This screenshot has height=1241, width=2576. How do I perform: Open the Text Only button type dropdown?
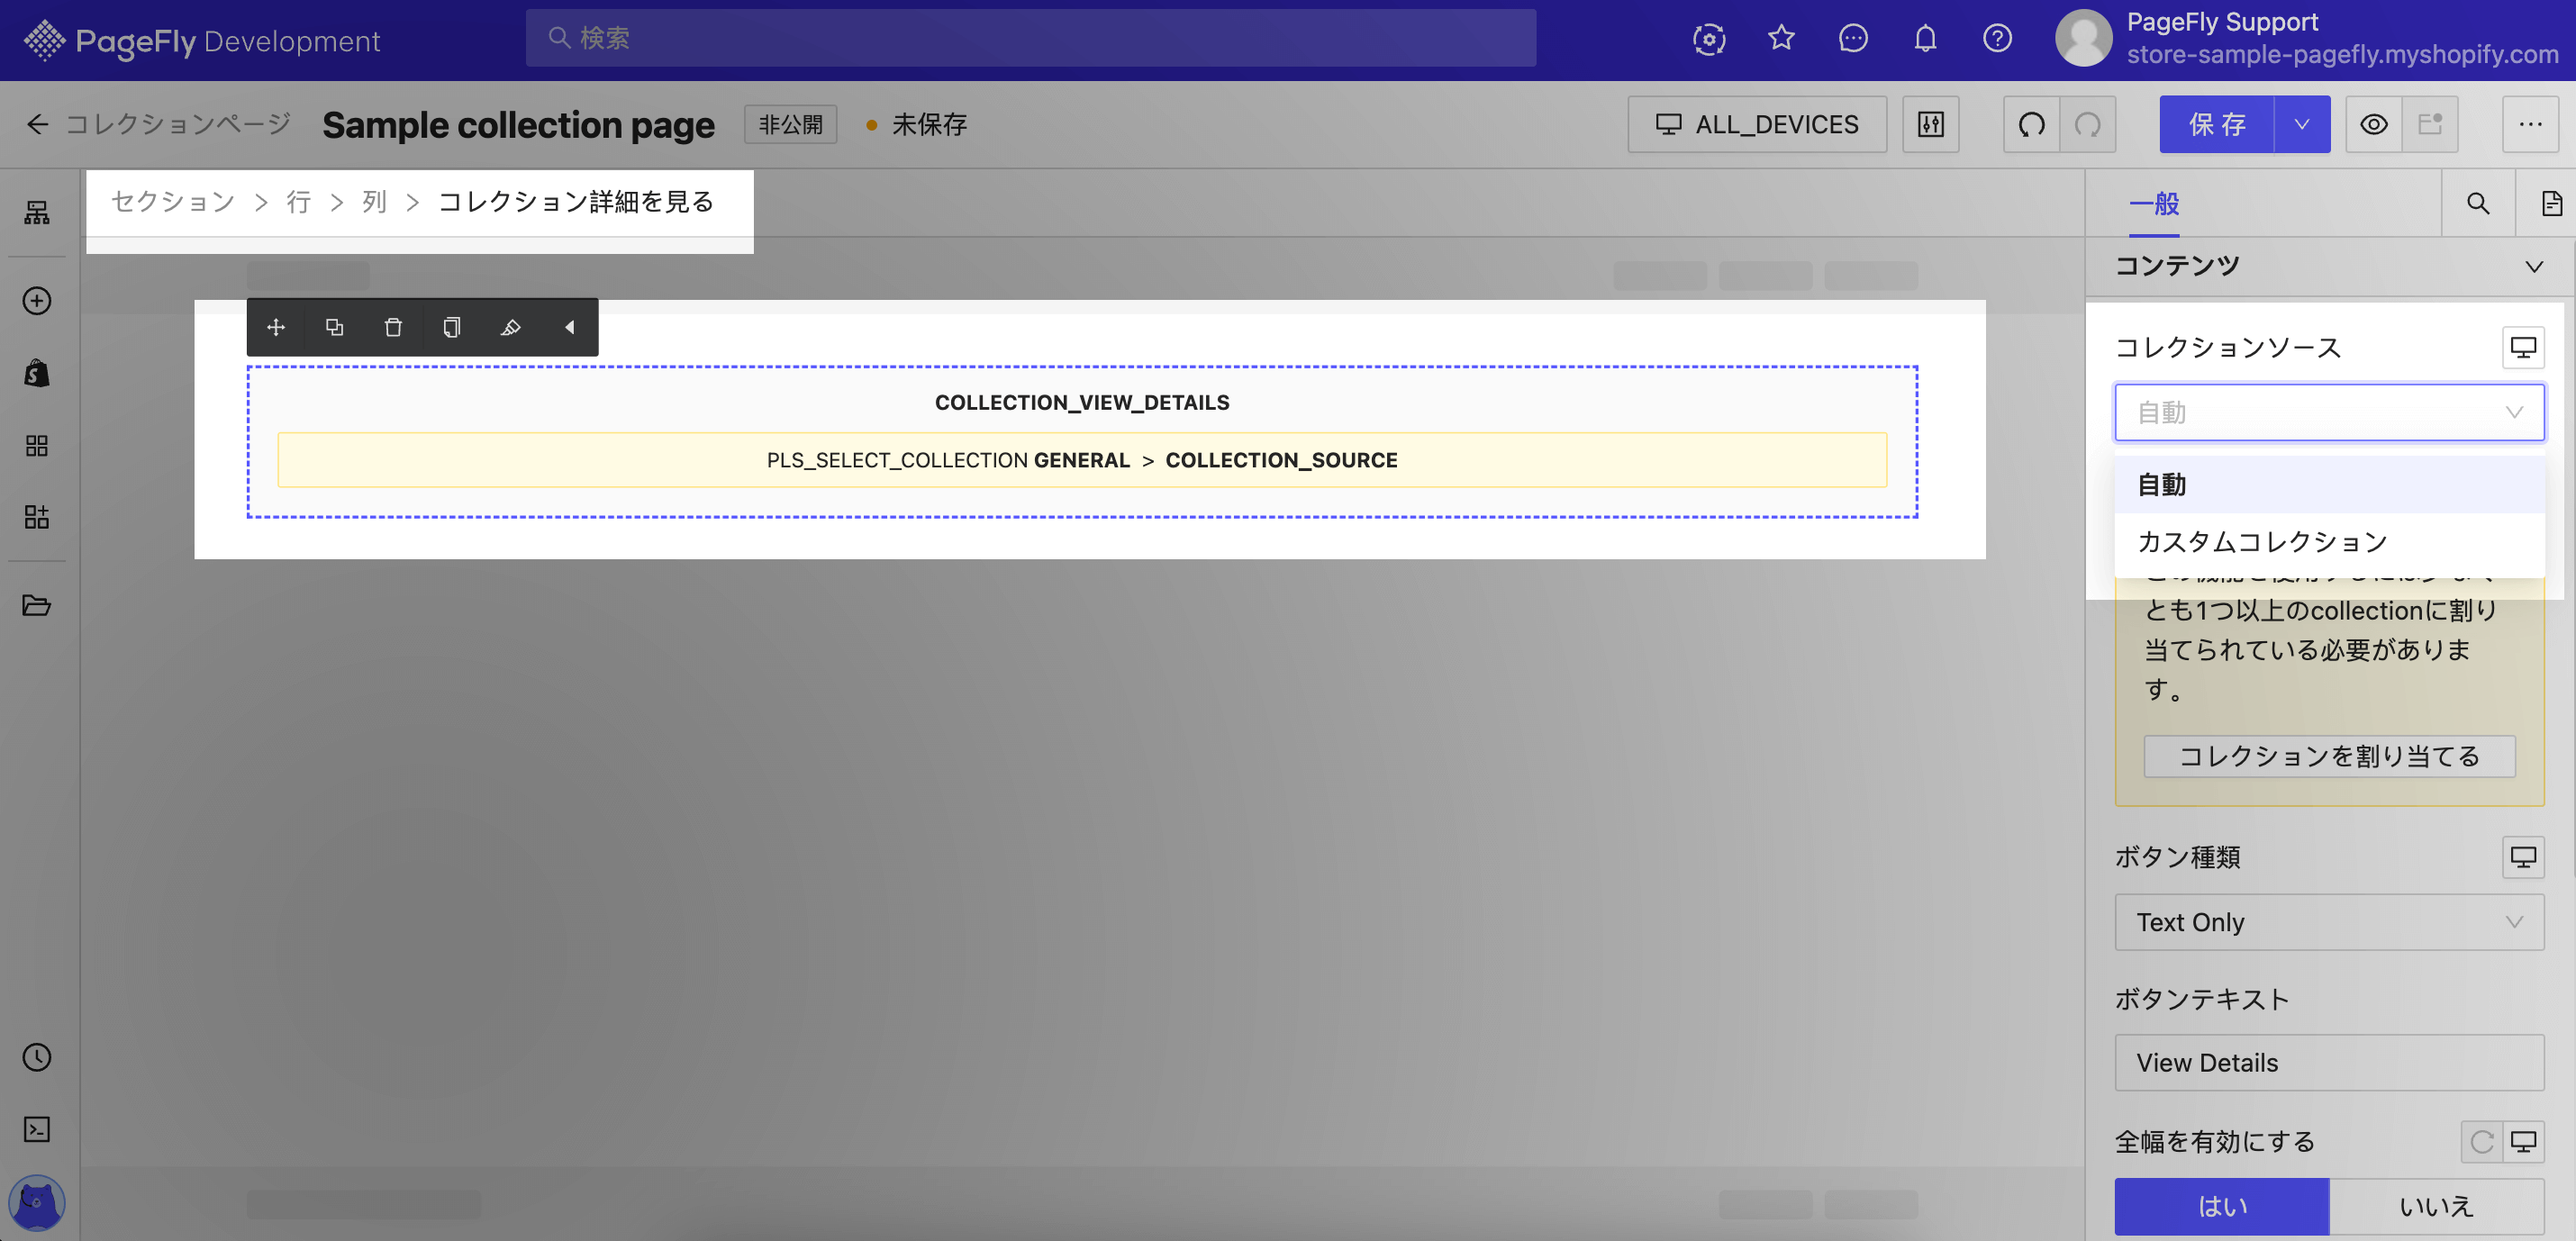(x=2329, y=922)
